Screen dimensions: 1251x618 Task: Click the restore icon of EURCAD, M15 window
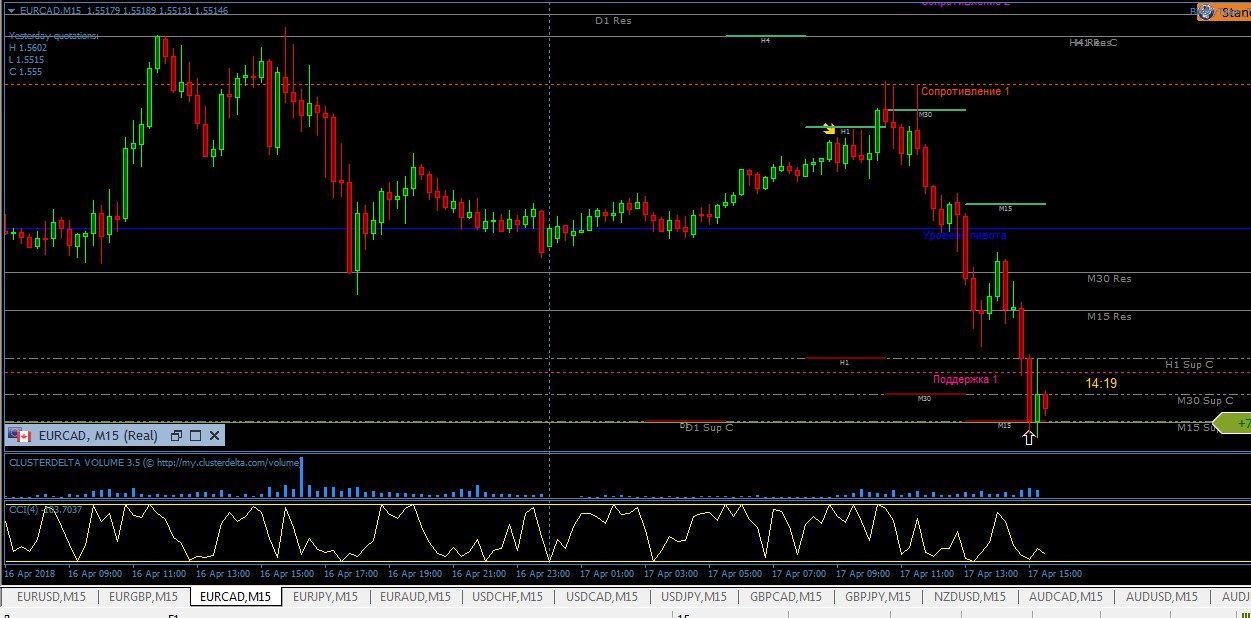point(176,436)
